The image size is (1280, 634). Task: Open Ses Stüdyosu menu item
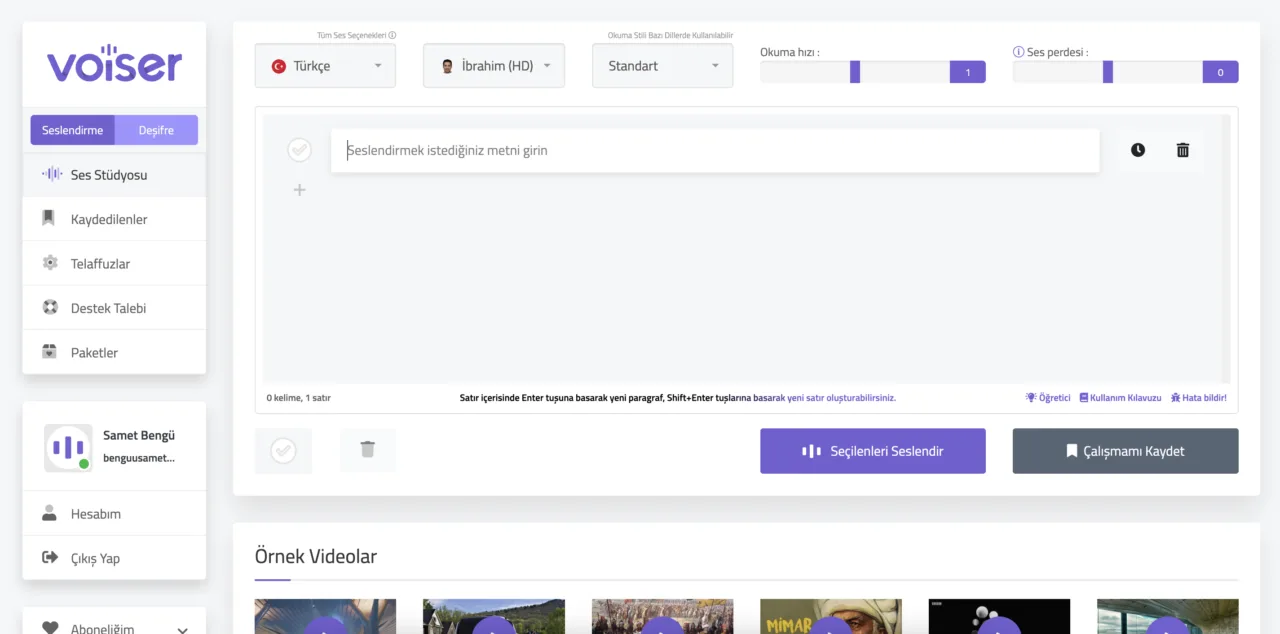114,174
